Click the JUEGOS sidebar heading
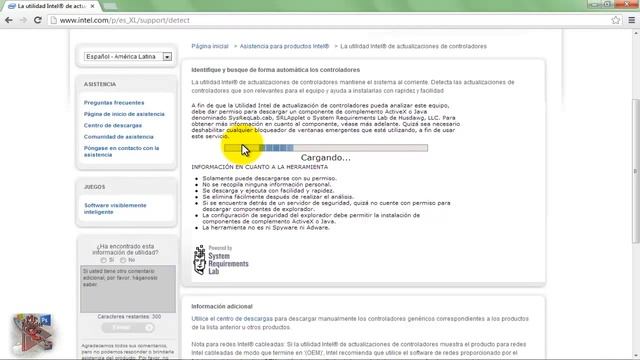 tap(94, 187)
